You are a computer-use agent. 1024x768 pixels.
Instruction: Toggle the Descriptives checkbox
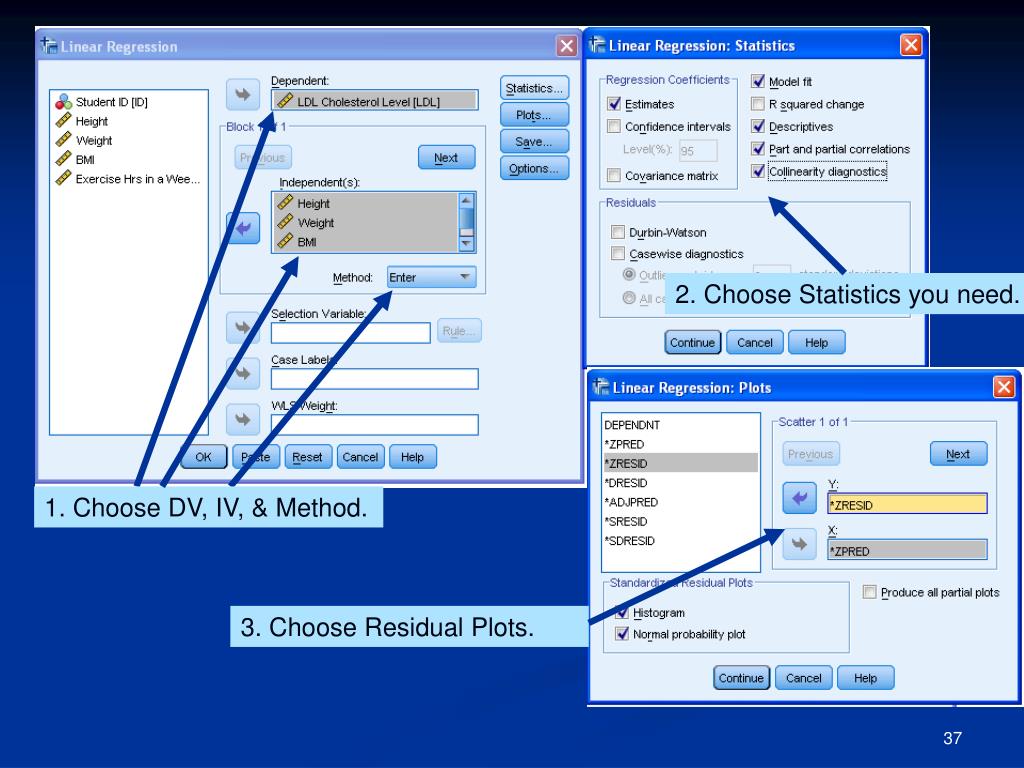click(758, 126)
